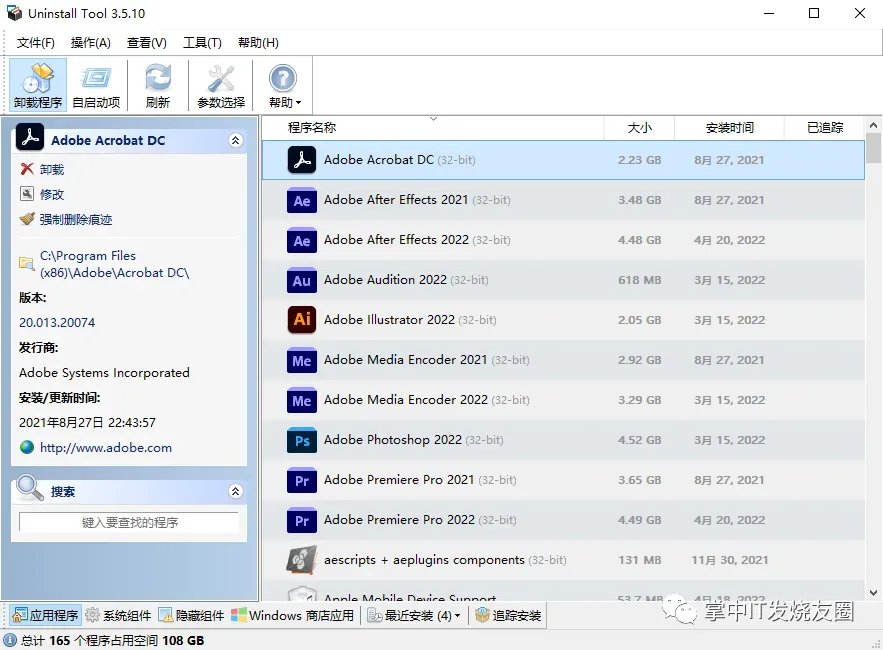Click 强制删除痕迹 force removal action
The width and height of the screenshot is (883, 650).
[75, 219]
